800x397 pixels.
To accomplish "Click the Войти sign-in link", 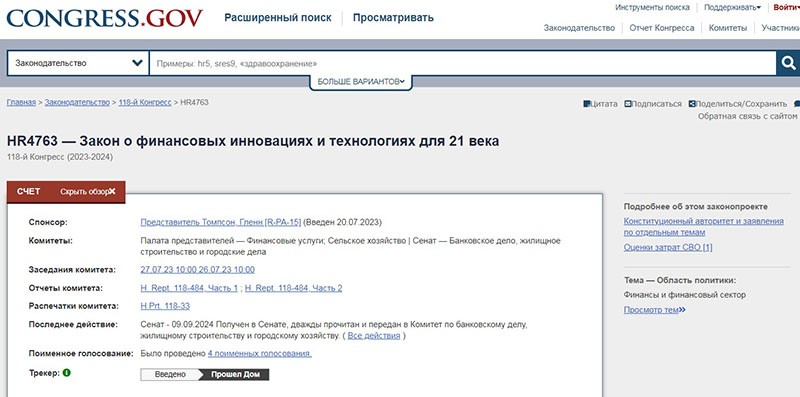I will pyautogui.click(x=786, y=8).
